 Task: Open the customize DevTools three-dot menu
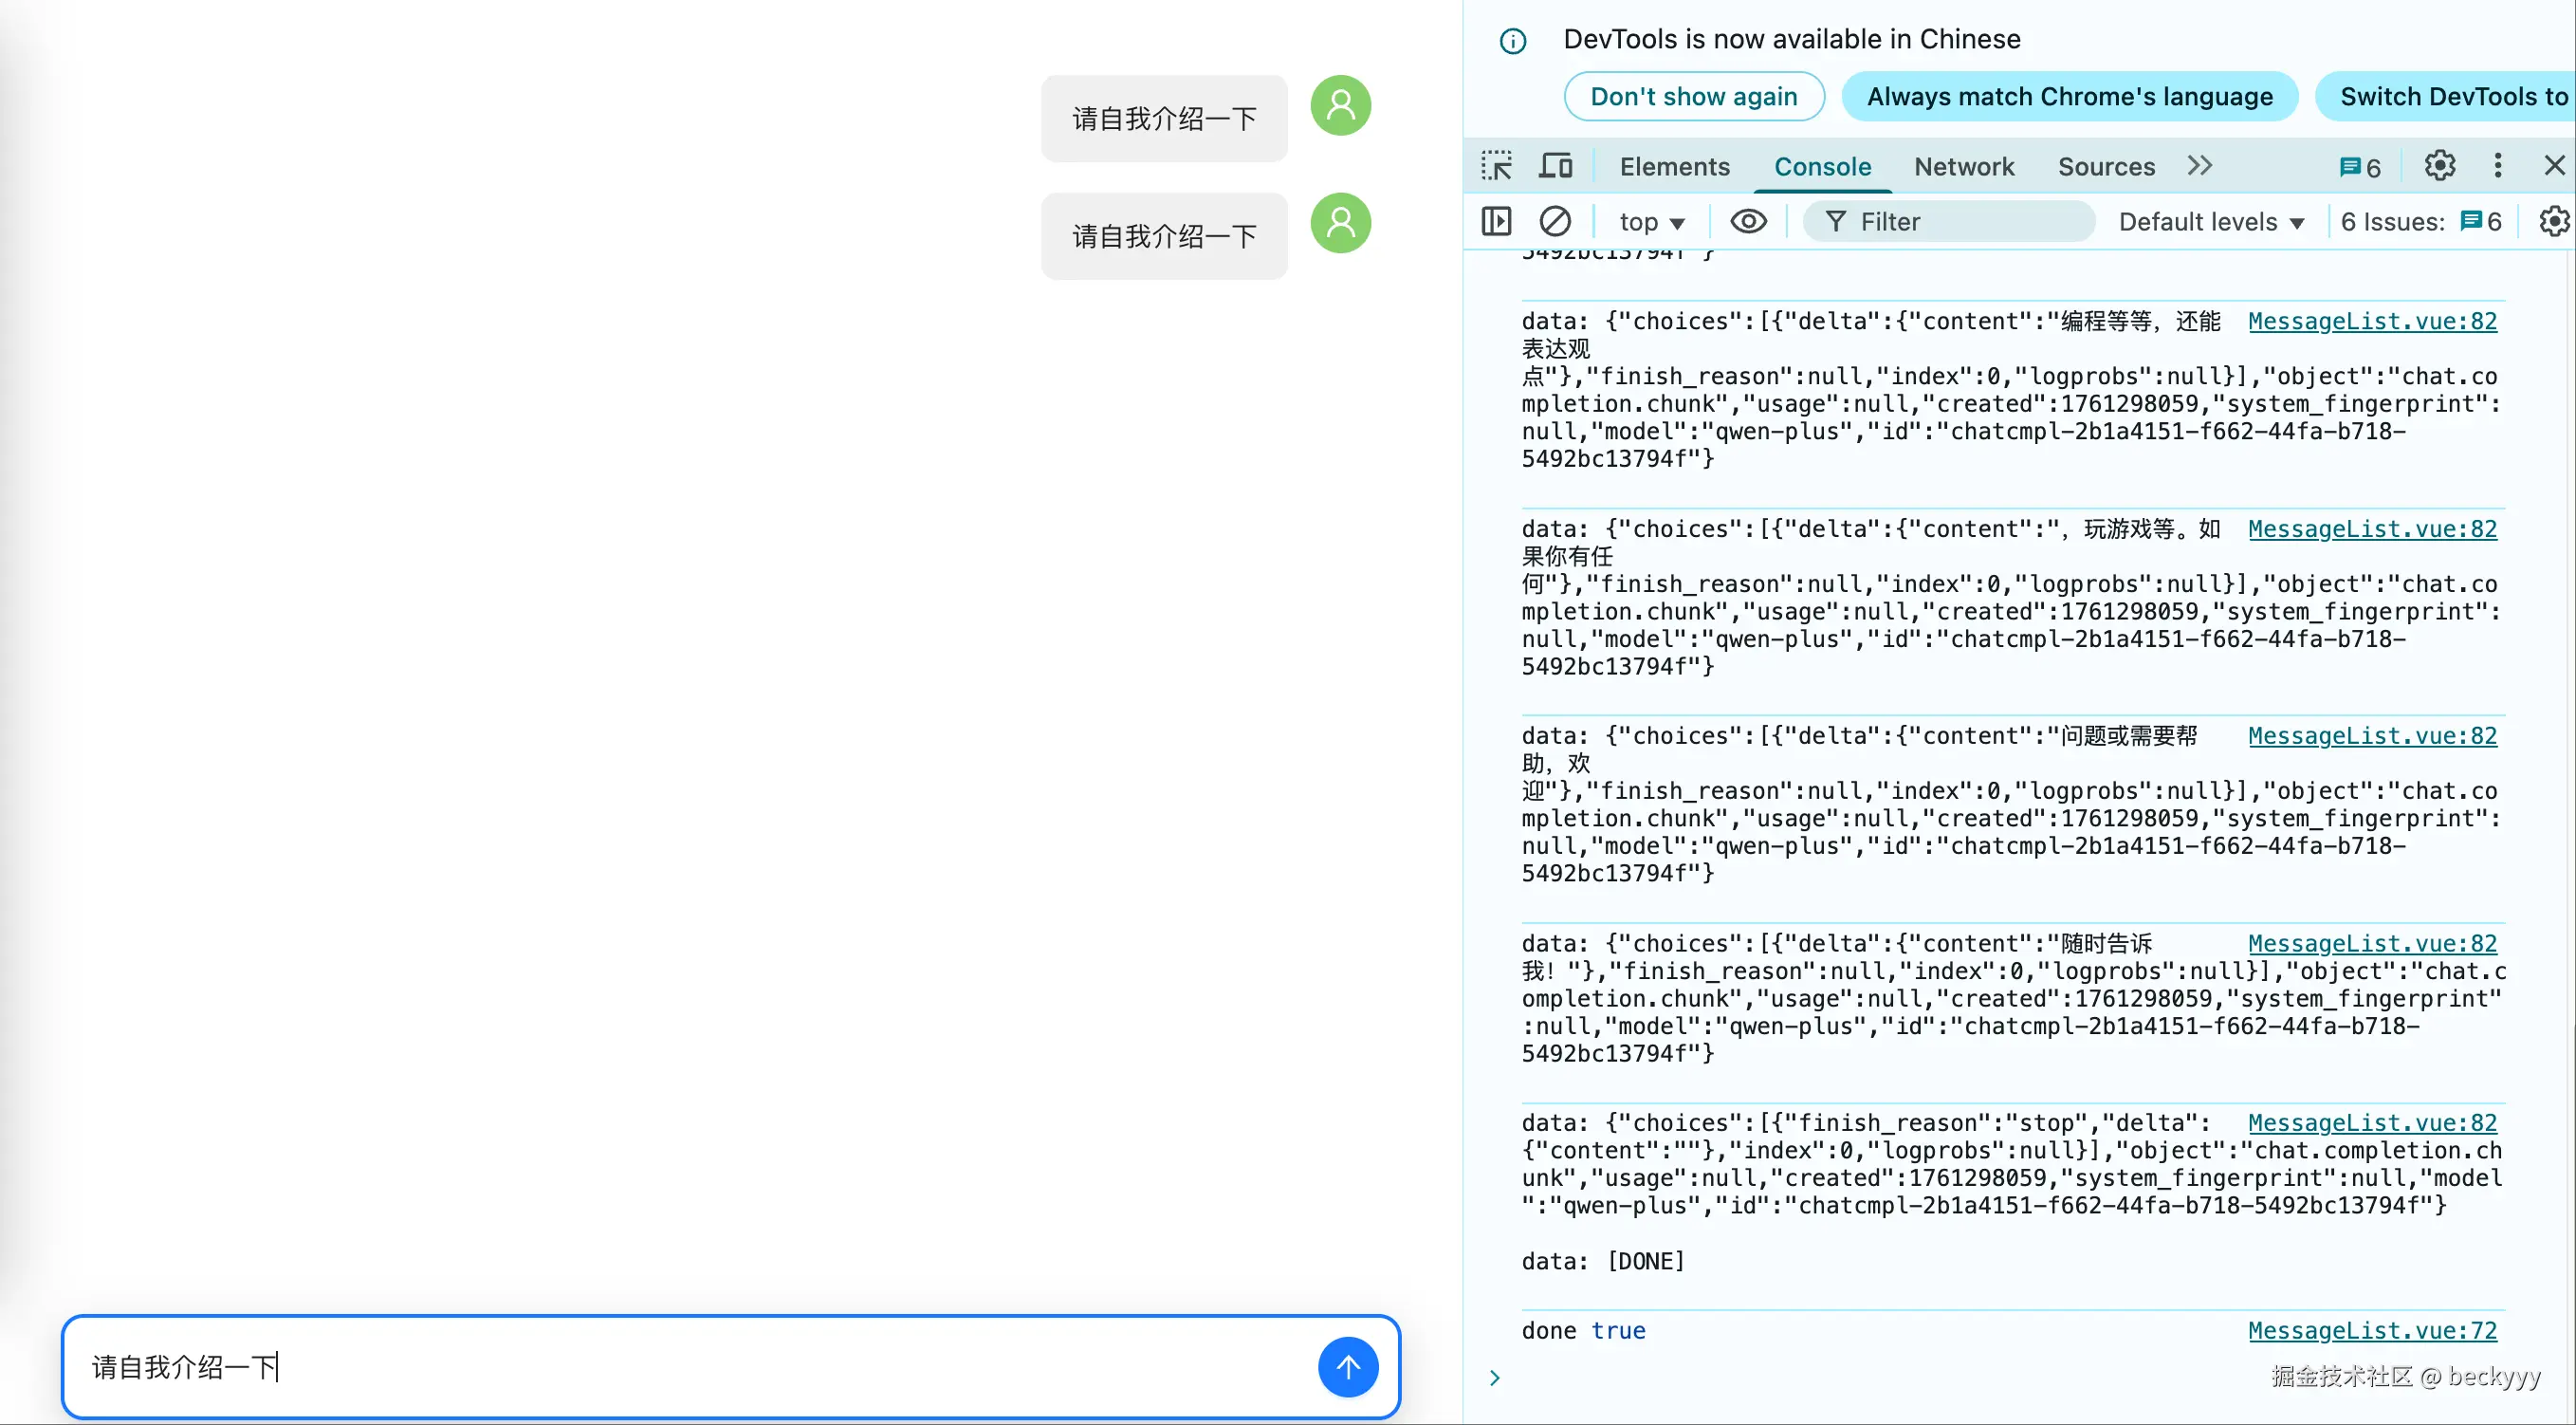2497,165
